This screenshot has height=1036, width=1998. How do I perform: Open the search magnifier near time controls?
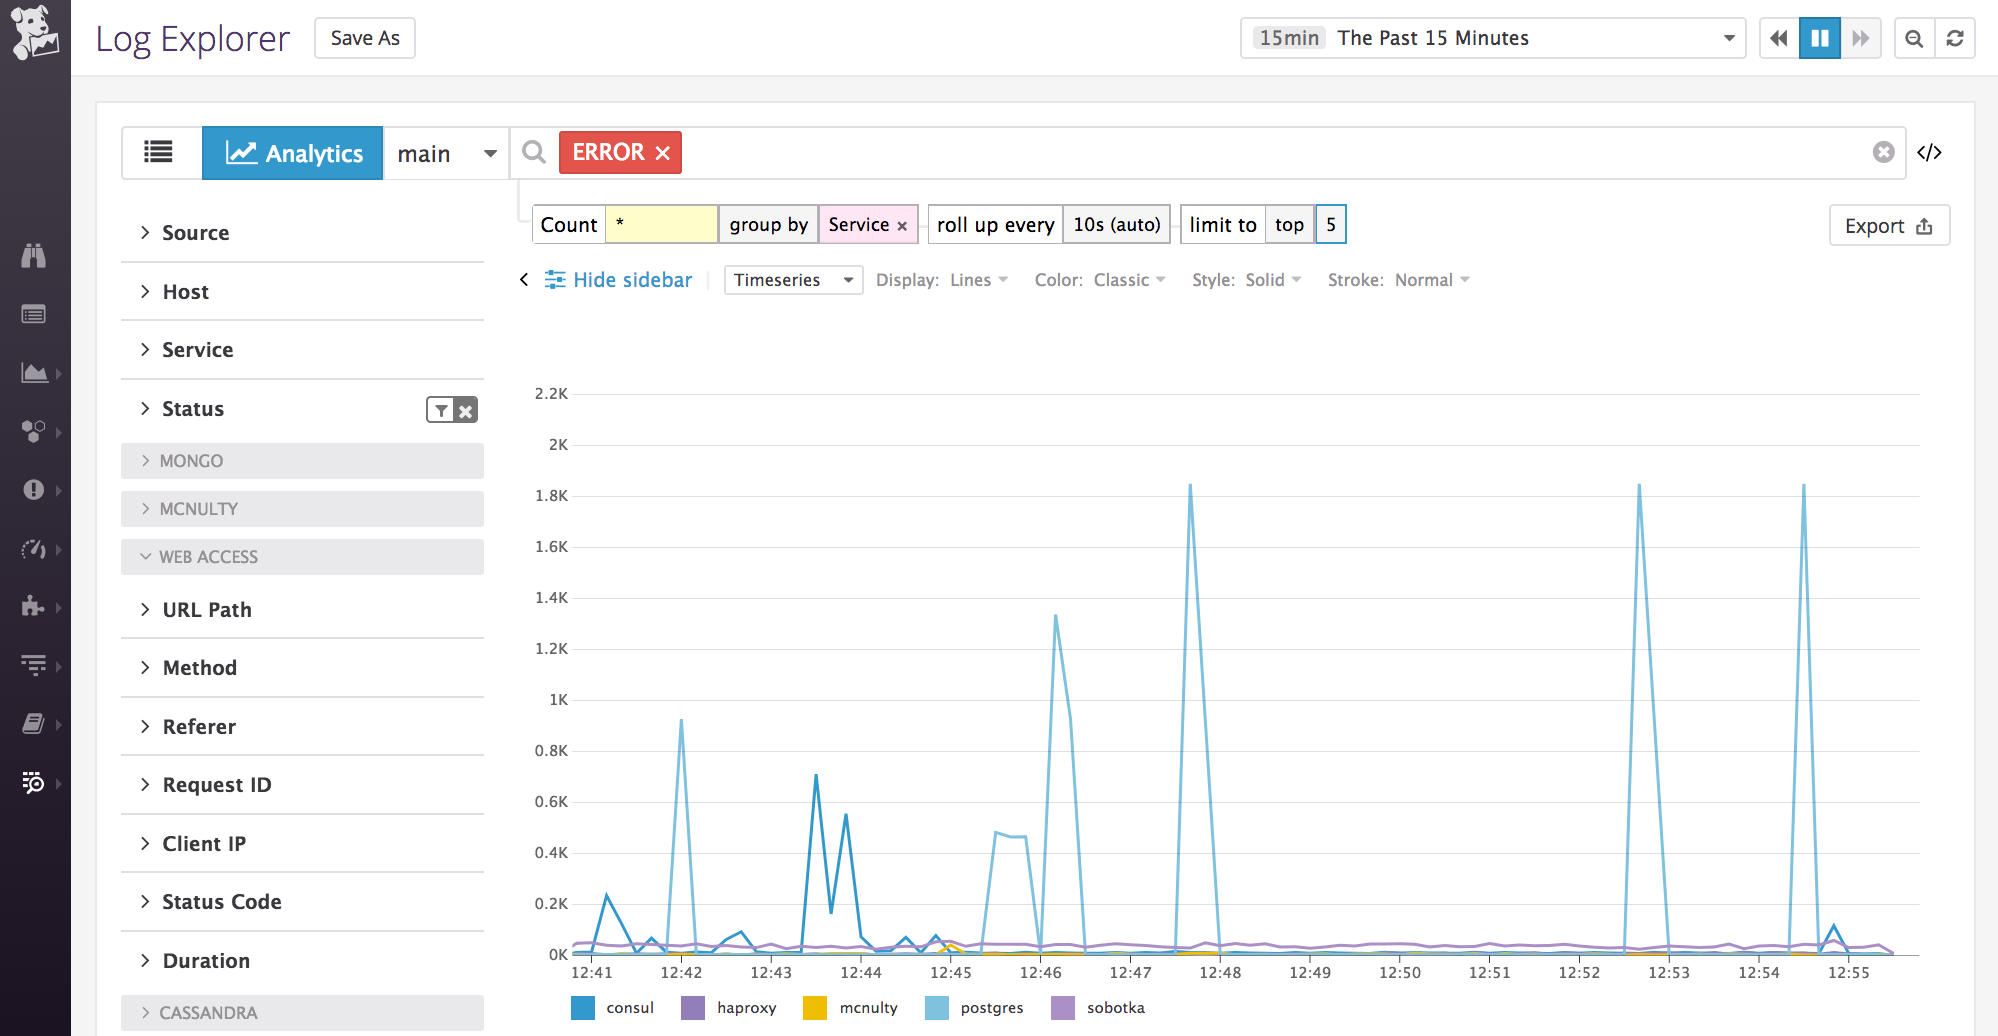pos(1913,38)
